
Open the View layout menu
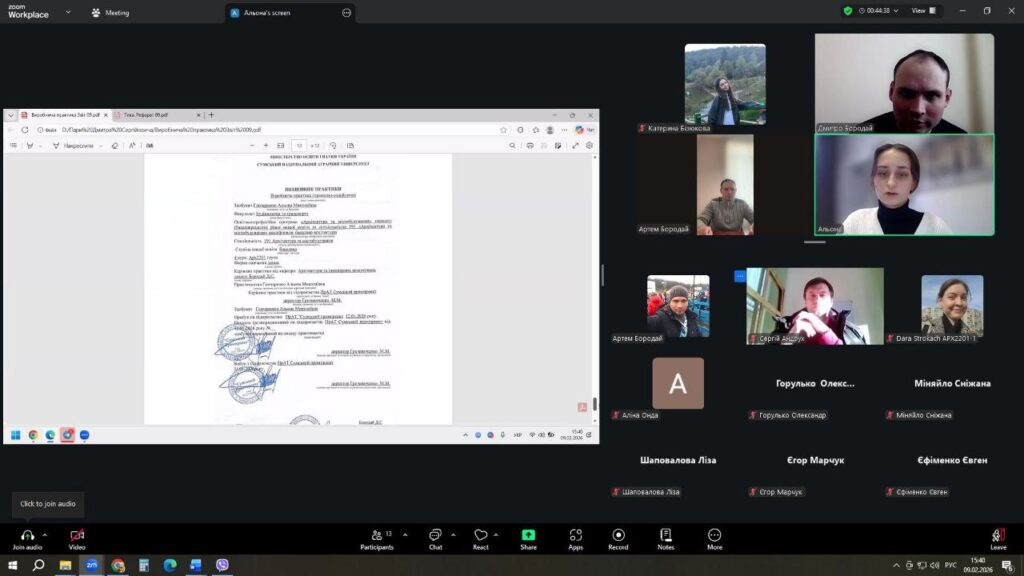923,11
